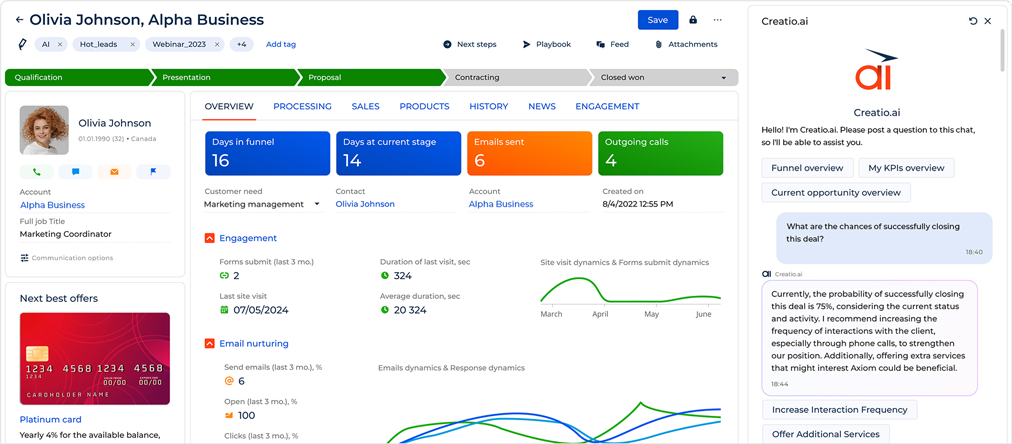Click the back arrow beside Olivia Johnson title
This screenshot has width=1012, height=444.
tap(19, 20)
